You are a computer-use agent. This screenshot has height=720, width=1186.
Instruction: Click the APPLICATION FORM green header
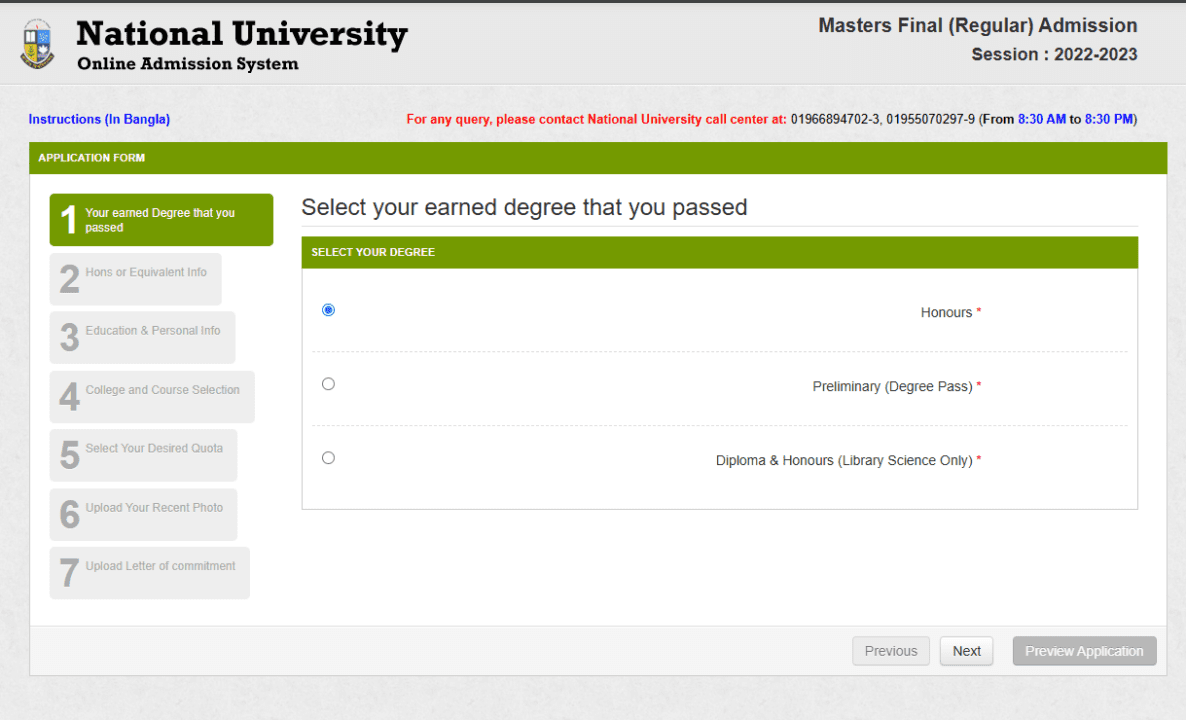pyautogui.click(x=598, y=158)
